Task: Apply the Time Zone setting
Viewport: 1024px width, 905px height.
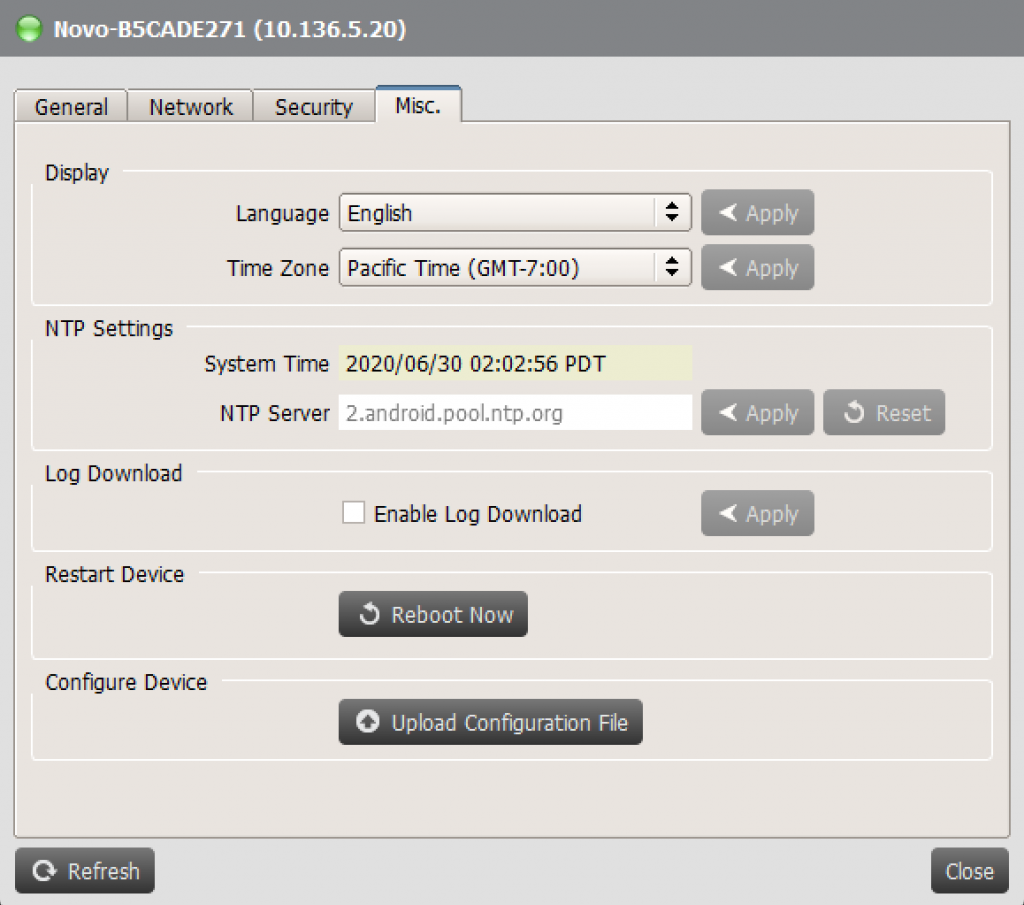Action: [758, 267]
